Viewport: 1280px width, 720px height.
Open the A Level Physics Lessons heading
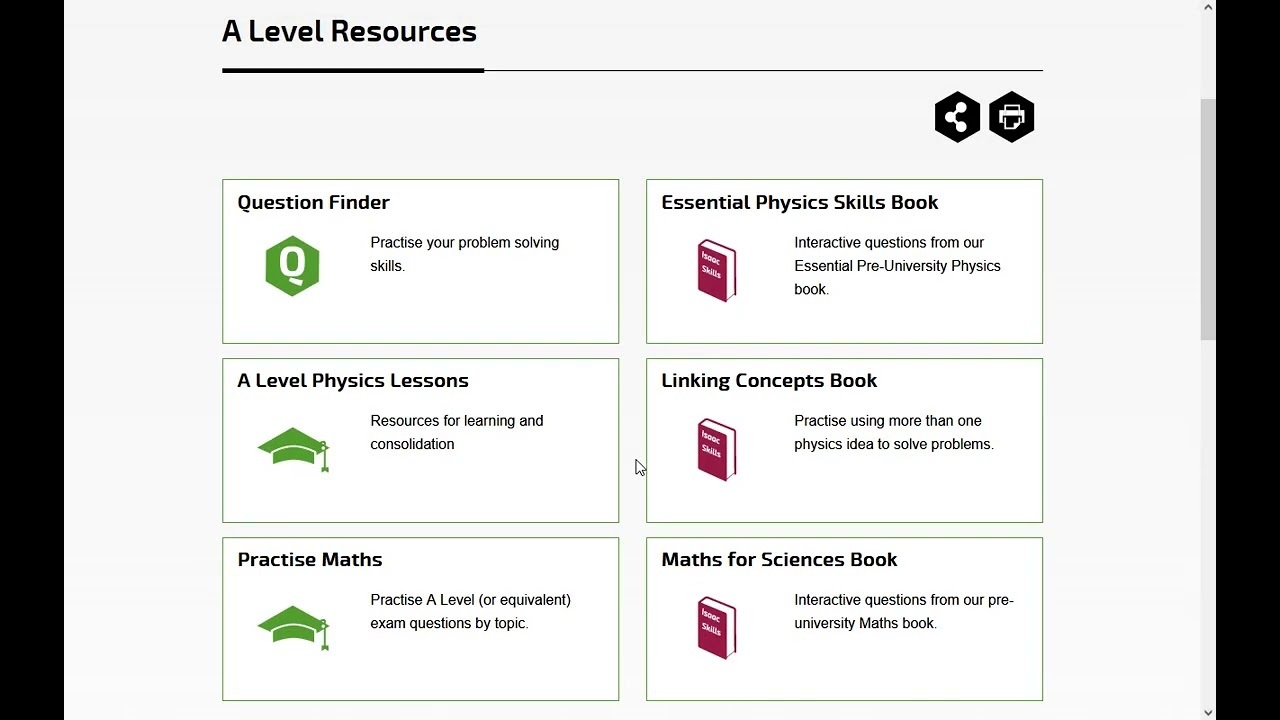click(x=353, y=380)
